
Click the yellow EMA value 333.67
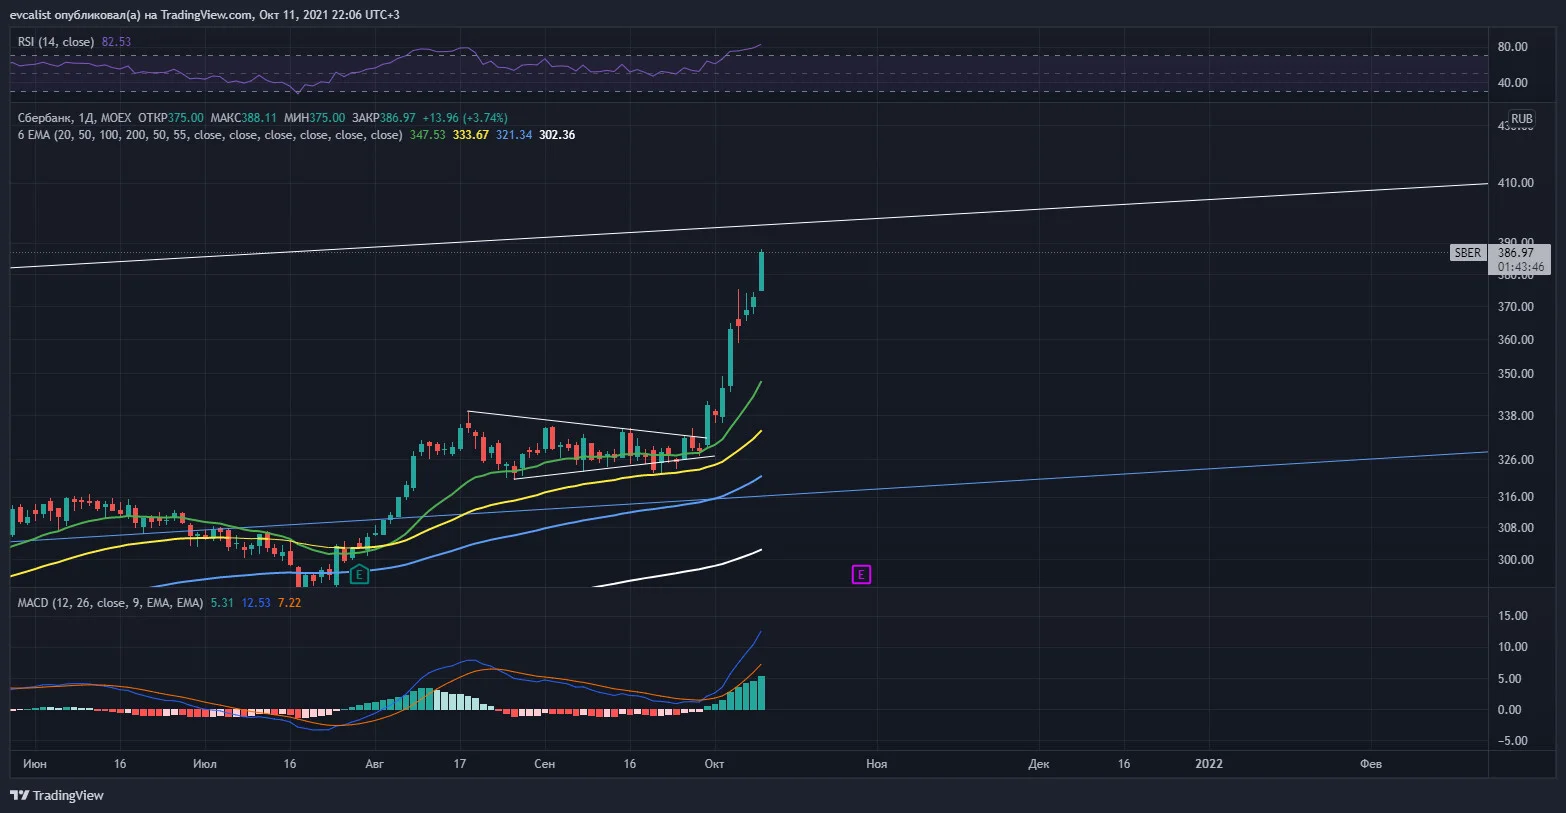pos(471,135)
